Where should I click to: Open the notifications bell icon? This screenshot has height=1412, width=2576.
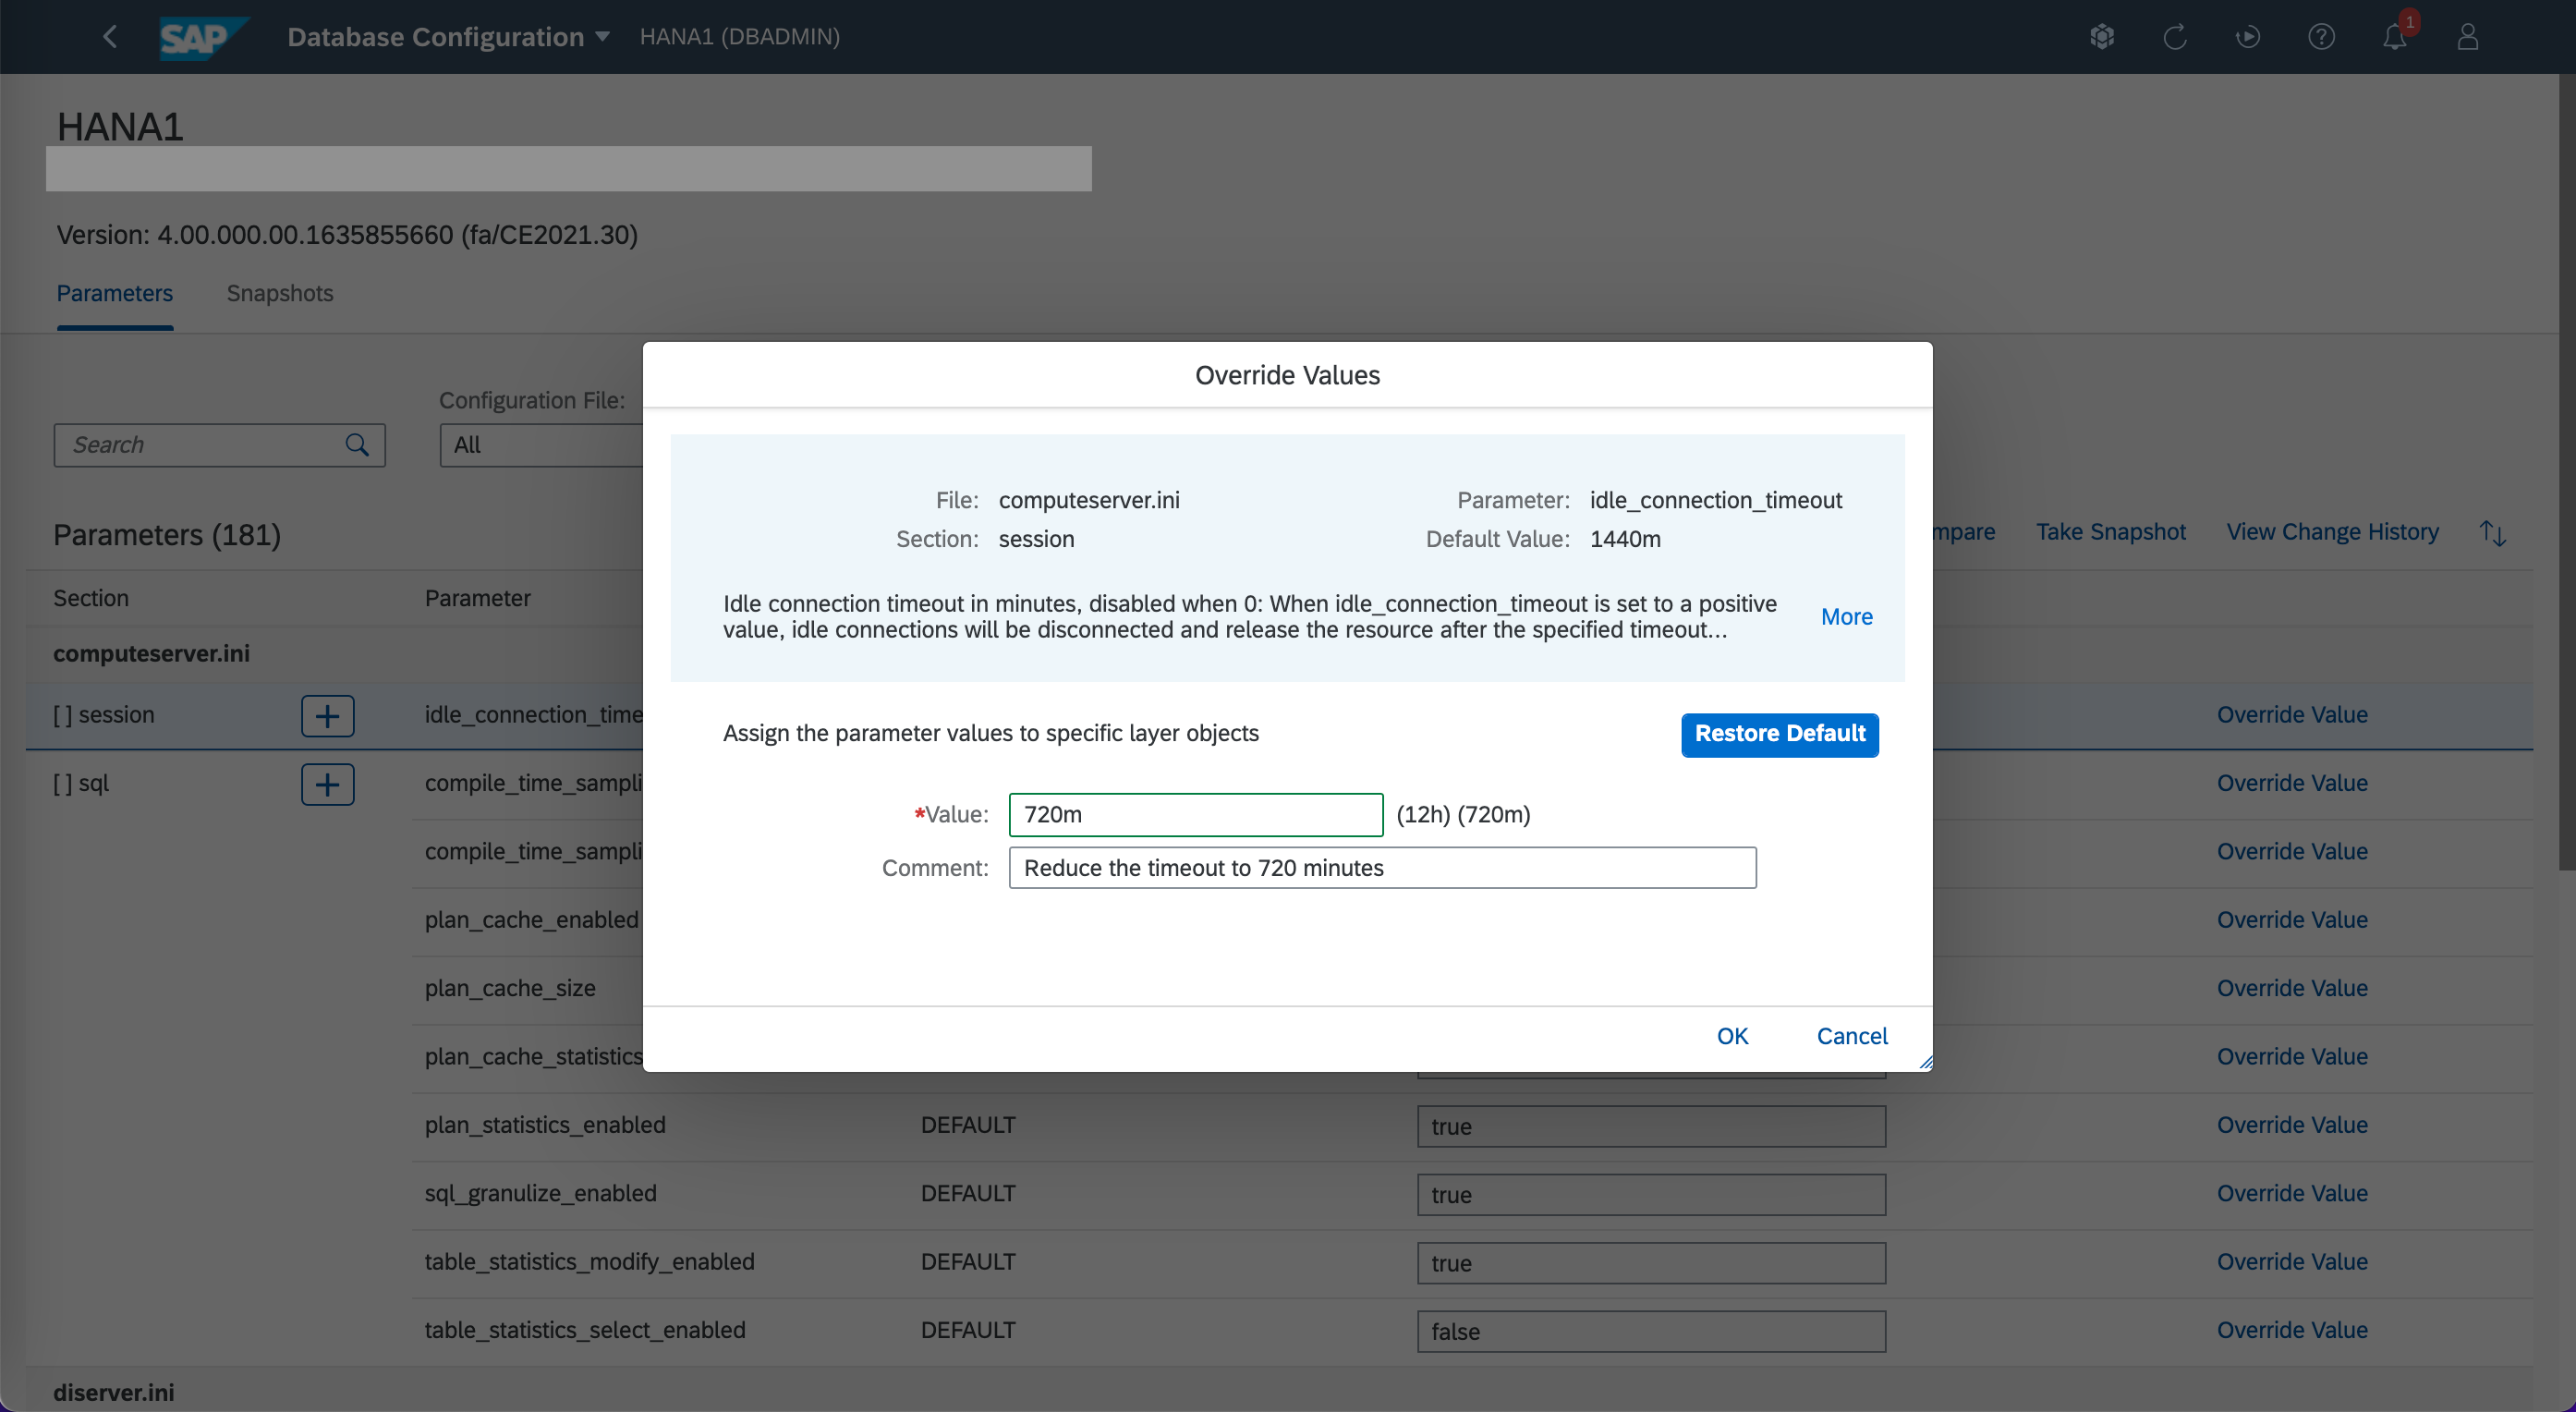coord(2394,37)
